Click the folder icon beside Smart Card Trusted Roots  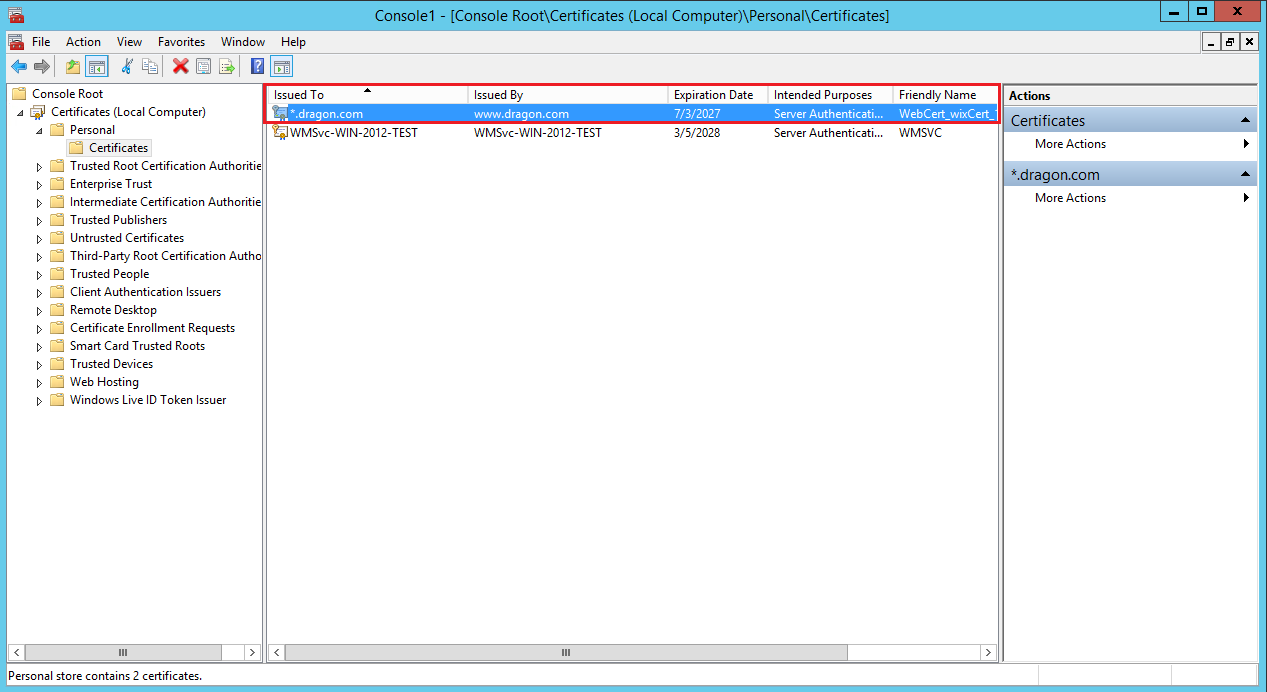(x=58, y=346)
